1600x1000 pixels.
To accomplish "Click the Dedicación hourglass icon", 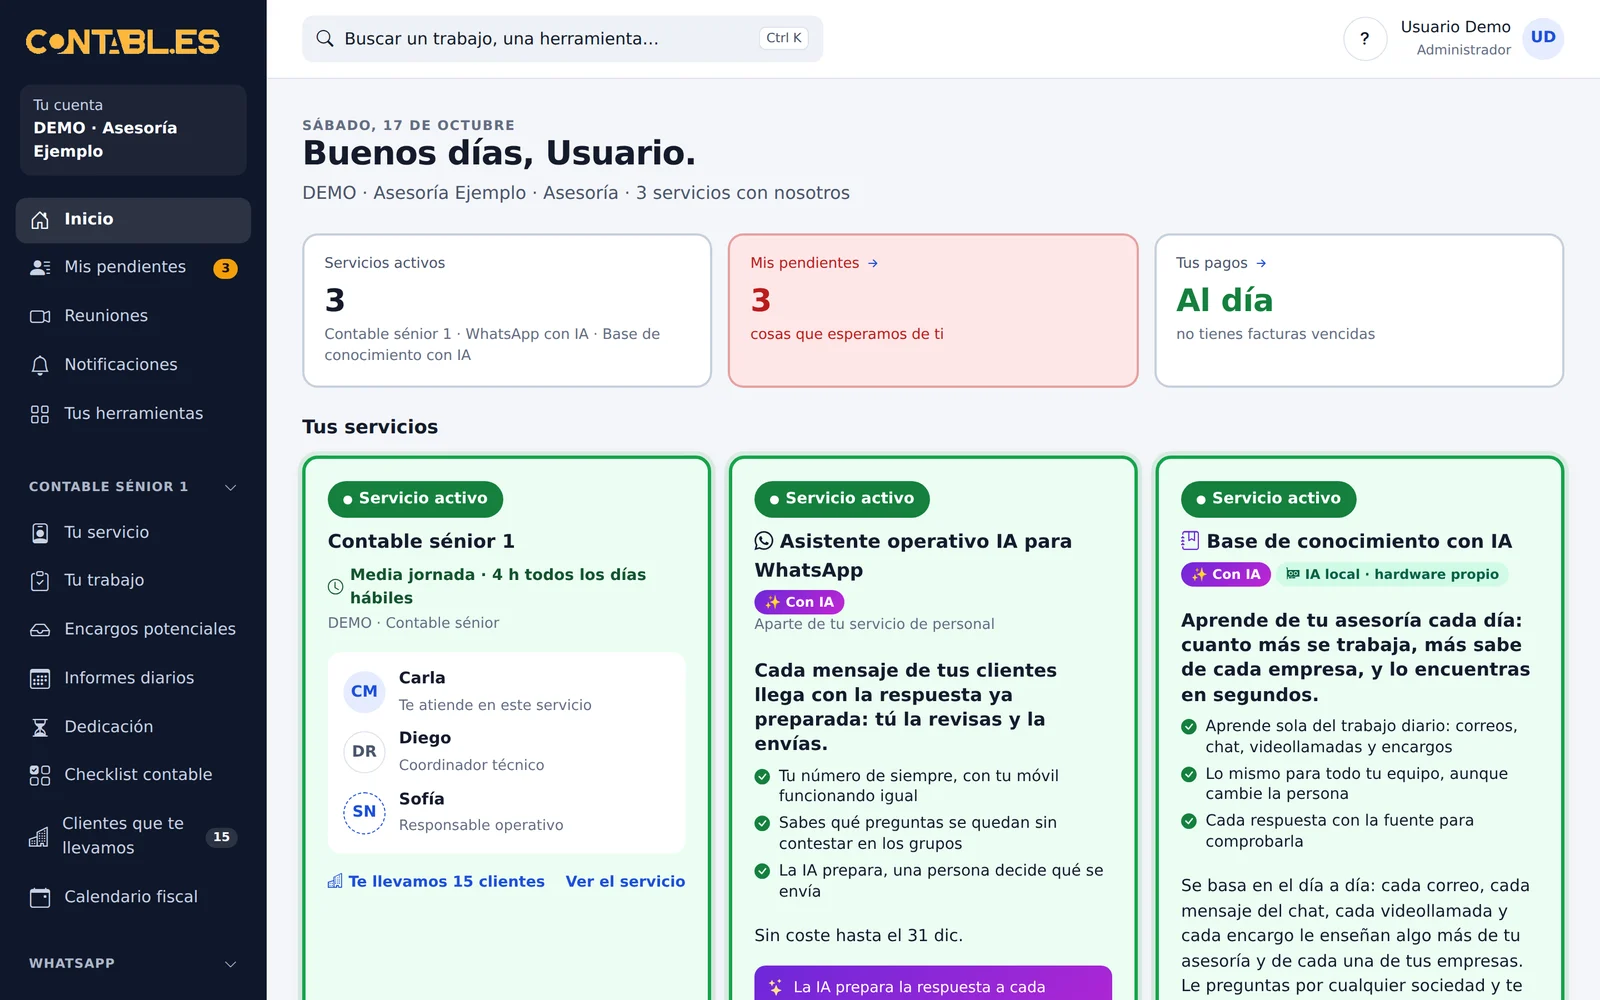I will pyautogui.click(x=40, y=727).
